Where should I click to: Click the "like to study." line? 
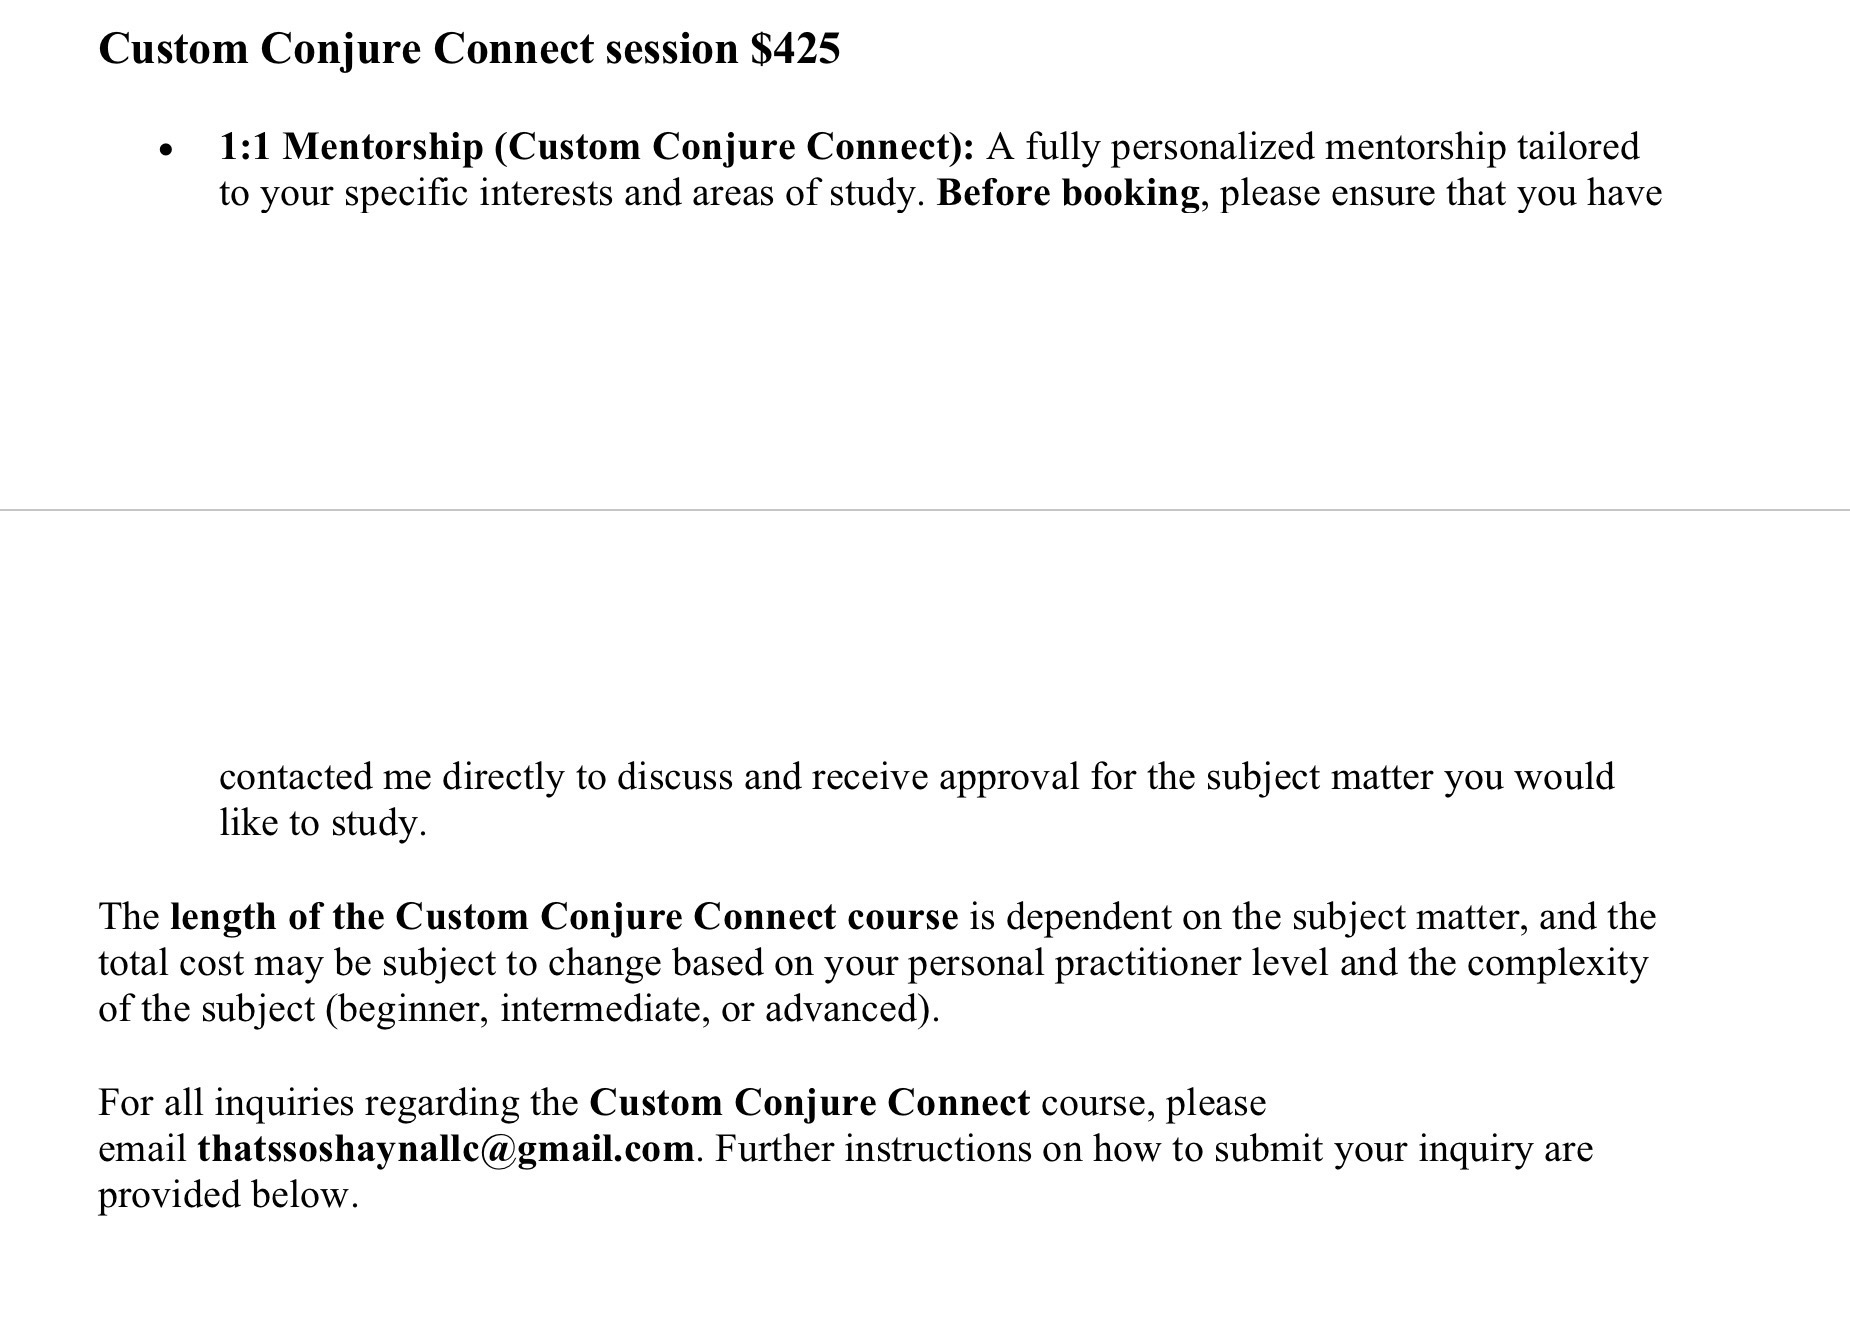(x=322, y=823)
